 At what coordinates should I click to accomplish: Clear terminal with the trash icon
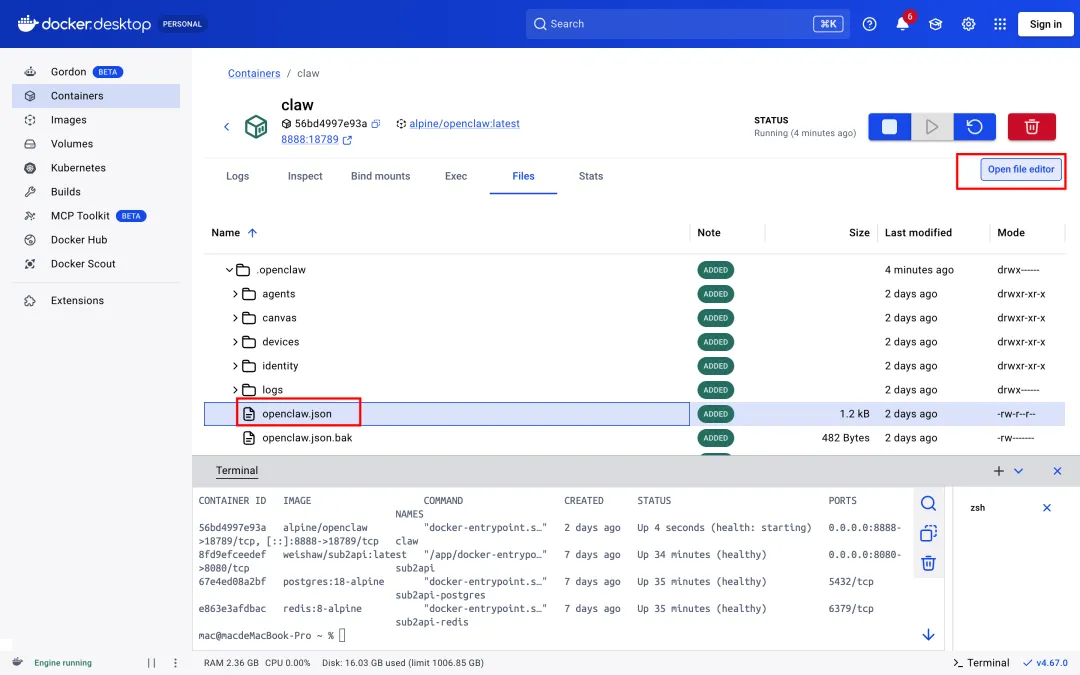928,563
